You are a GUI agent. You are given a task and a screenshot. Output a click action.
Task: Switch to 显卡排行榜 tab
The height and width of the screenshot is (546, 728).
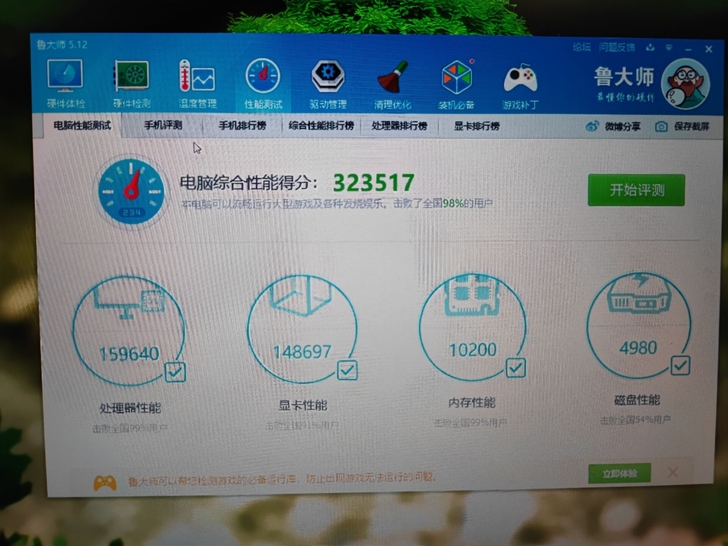click(476, 126)
